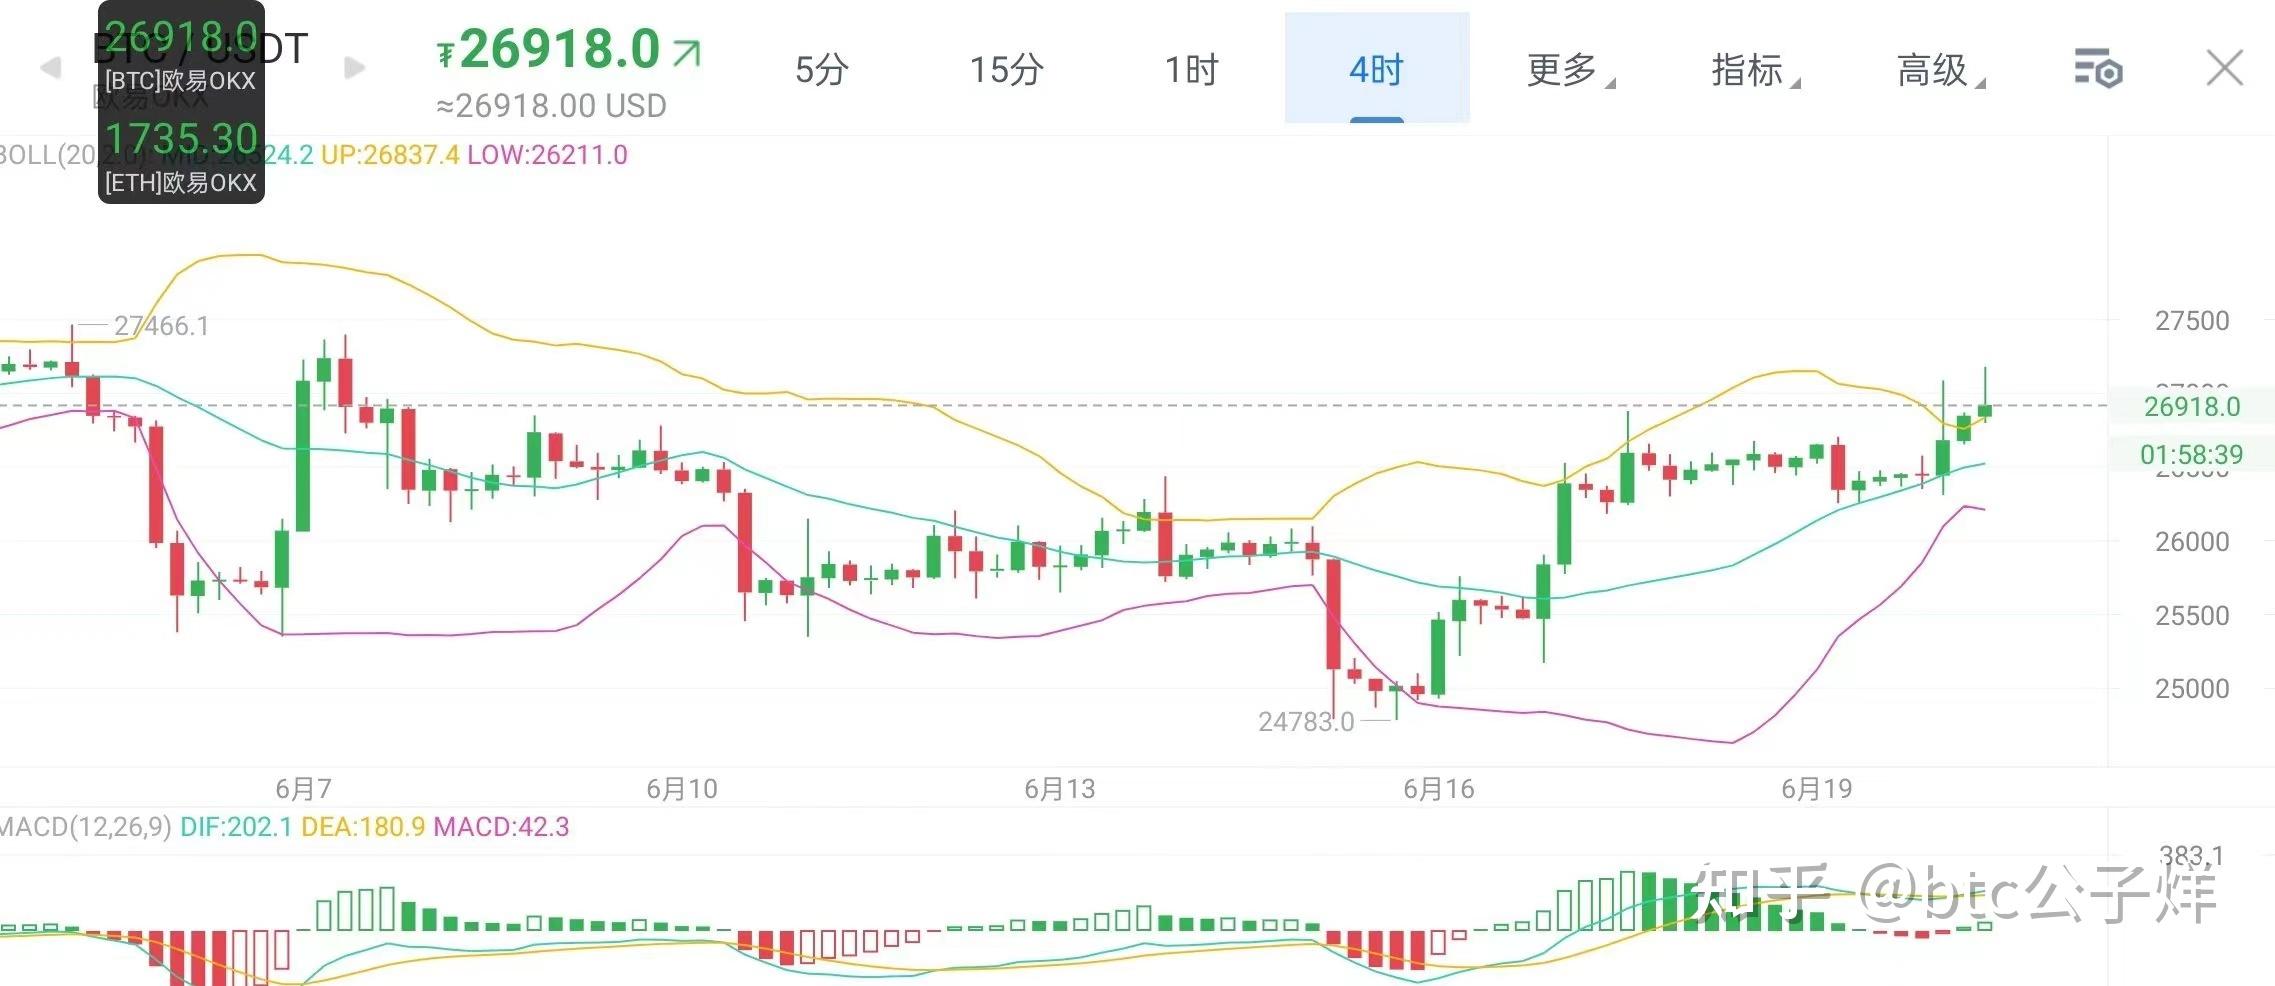The image size is (2275, 986).
Task: Switch to the 1时 timeframe
Action: coord(1192,69)
